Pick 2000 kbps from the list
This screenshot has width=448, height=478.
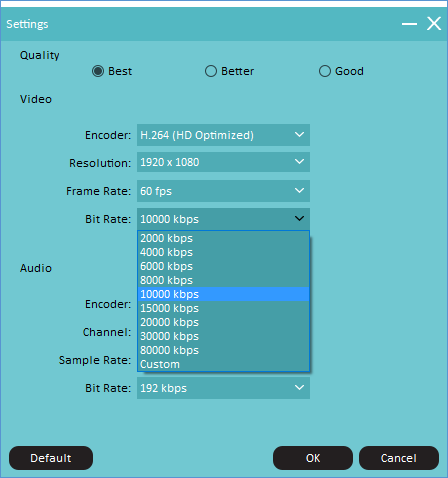click(x=223, y=238)
